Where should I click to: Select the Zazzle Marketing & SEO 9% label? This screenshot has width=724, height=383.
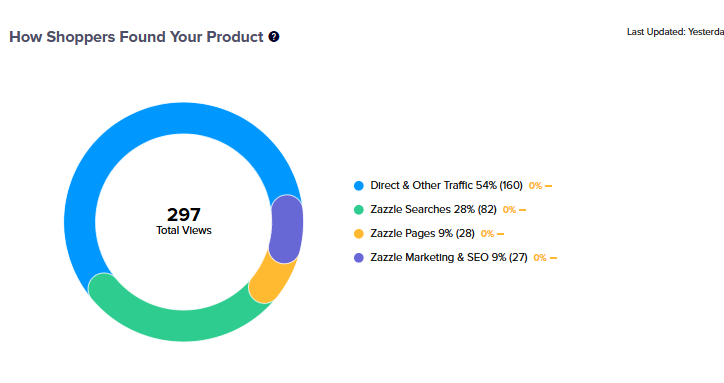pyautogui.click(x=448, y=257)
